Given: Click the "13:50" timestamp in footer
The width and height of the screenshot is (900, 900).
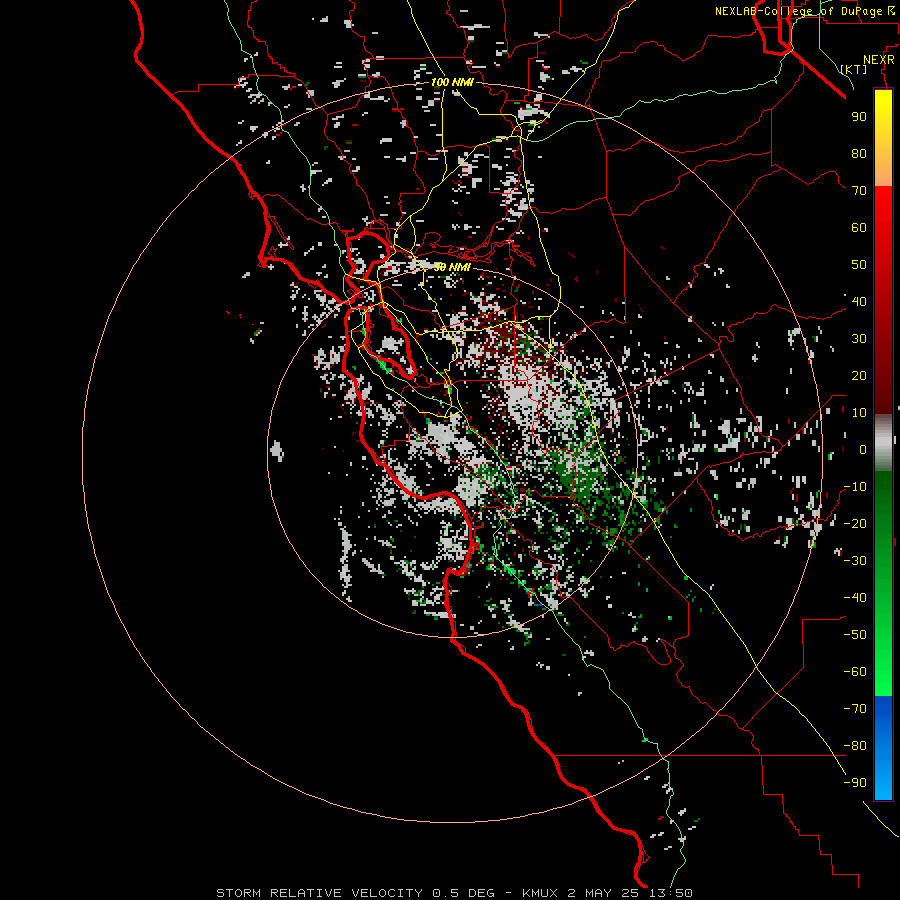Looking at the screenshot, I should pyautogui.click(x=670, y=893).
